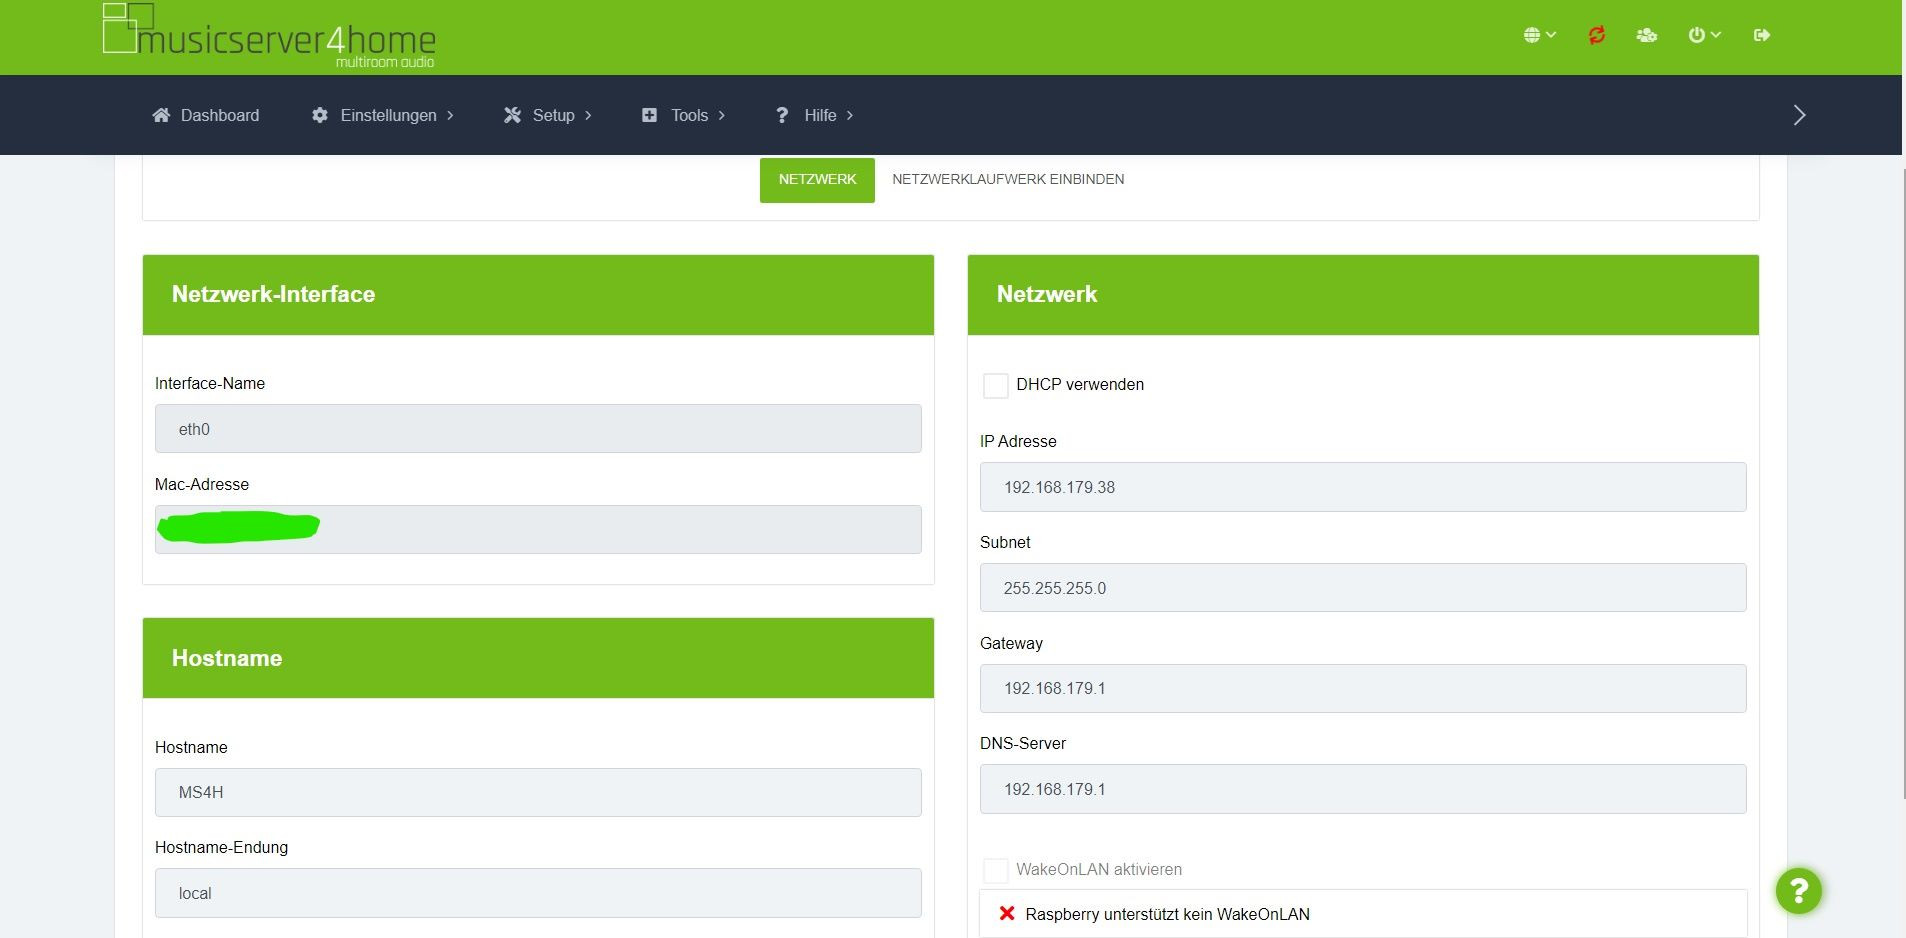
Task: Open the power options dropdown
Action: 1704,35
